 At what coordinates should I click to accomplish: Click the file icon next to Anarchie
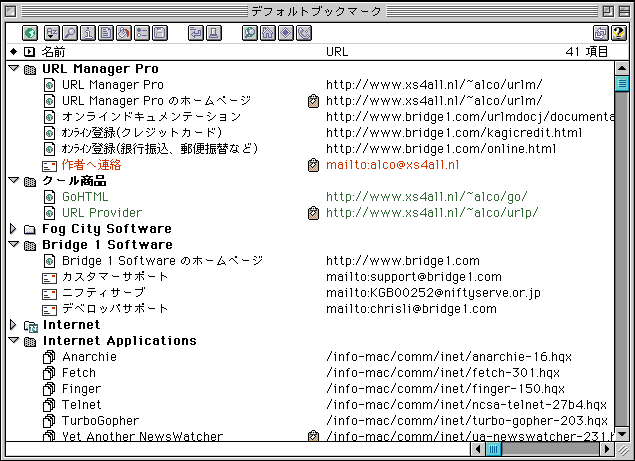49,357
